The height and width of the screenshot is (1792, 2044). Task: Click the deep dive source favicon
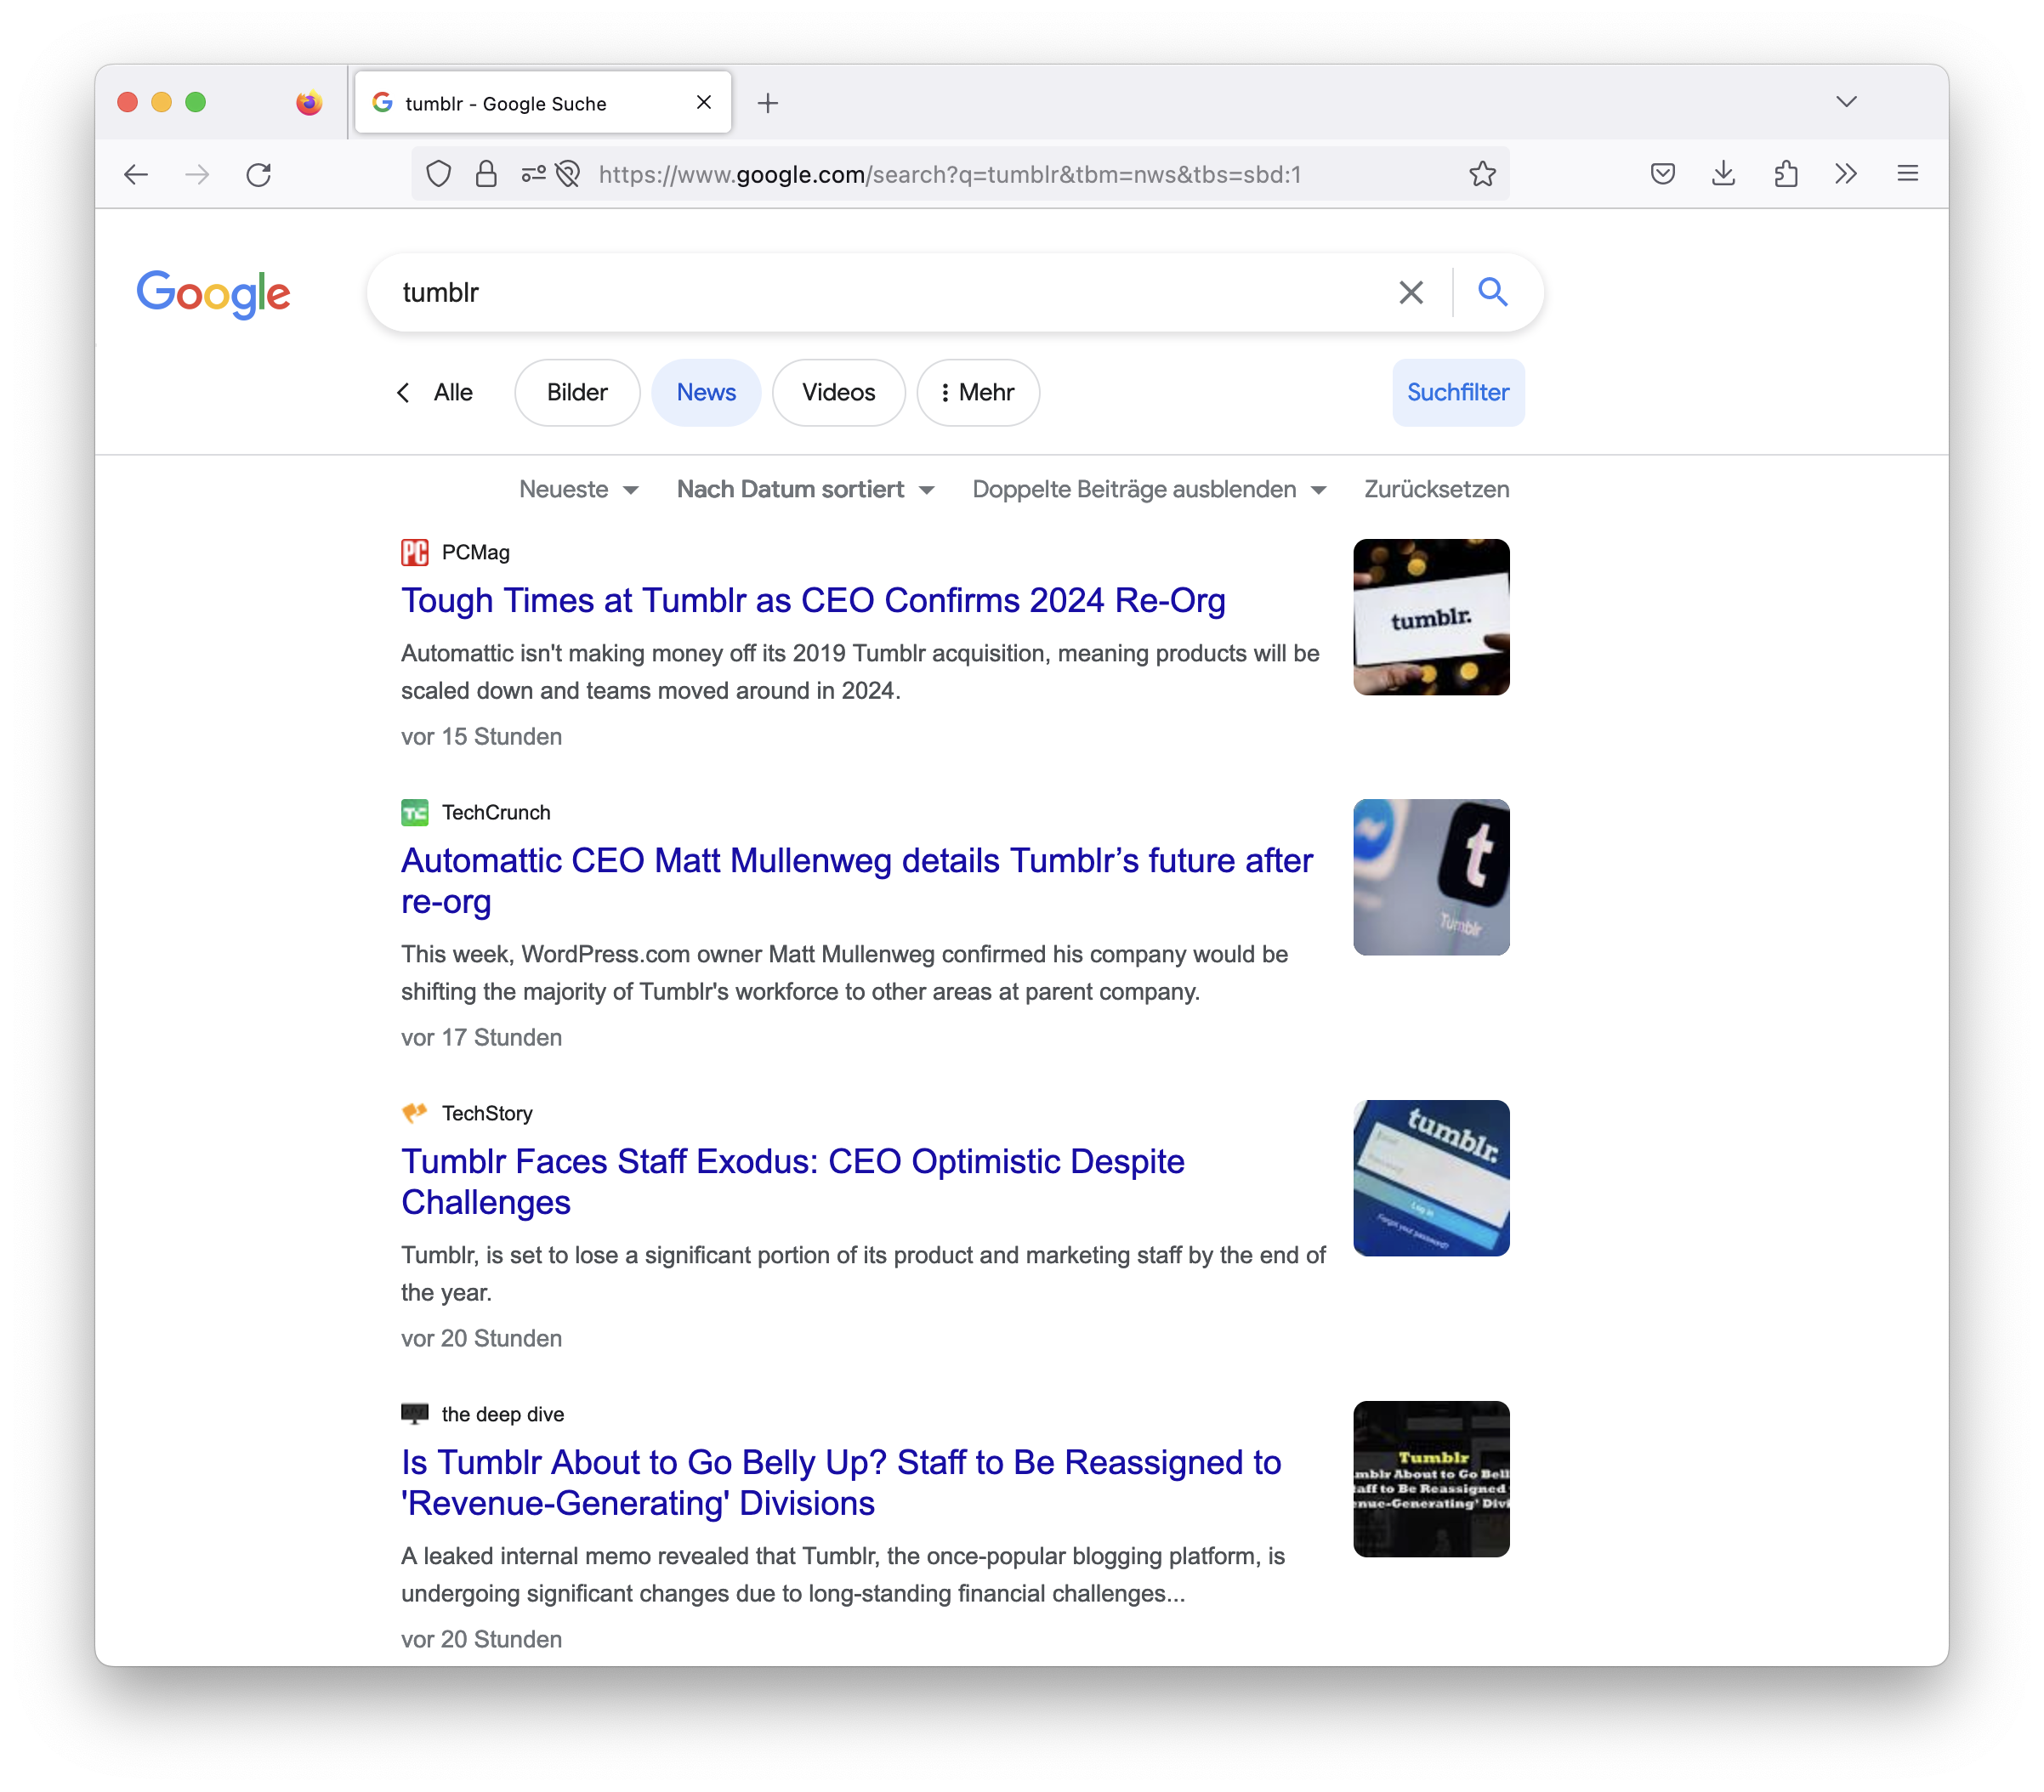(414, 1414)
